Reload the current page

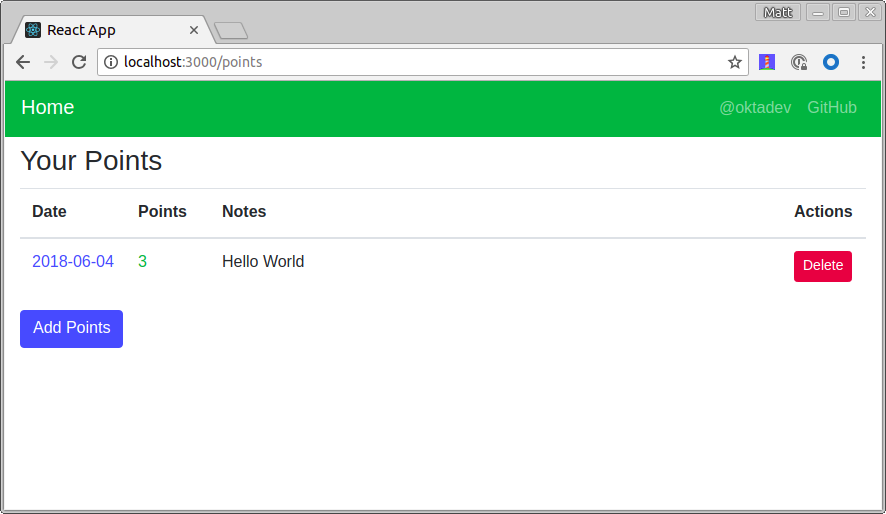(x=79, y=62)
